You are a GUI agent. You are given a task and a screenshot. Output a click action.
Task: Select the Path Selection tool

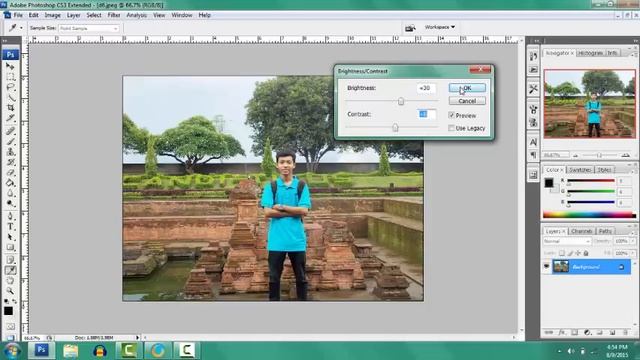pos(10,237)
